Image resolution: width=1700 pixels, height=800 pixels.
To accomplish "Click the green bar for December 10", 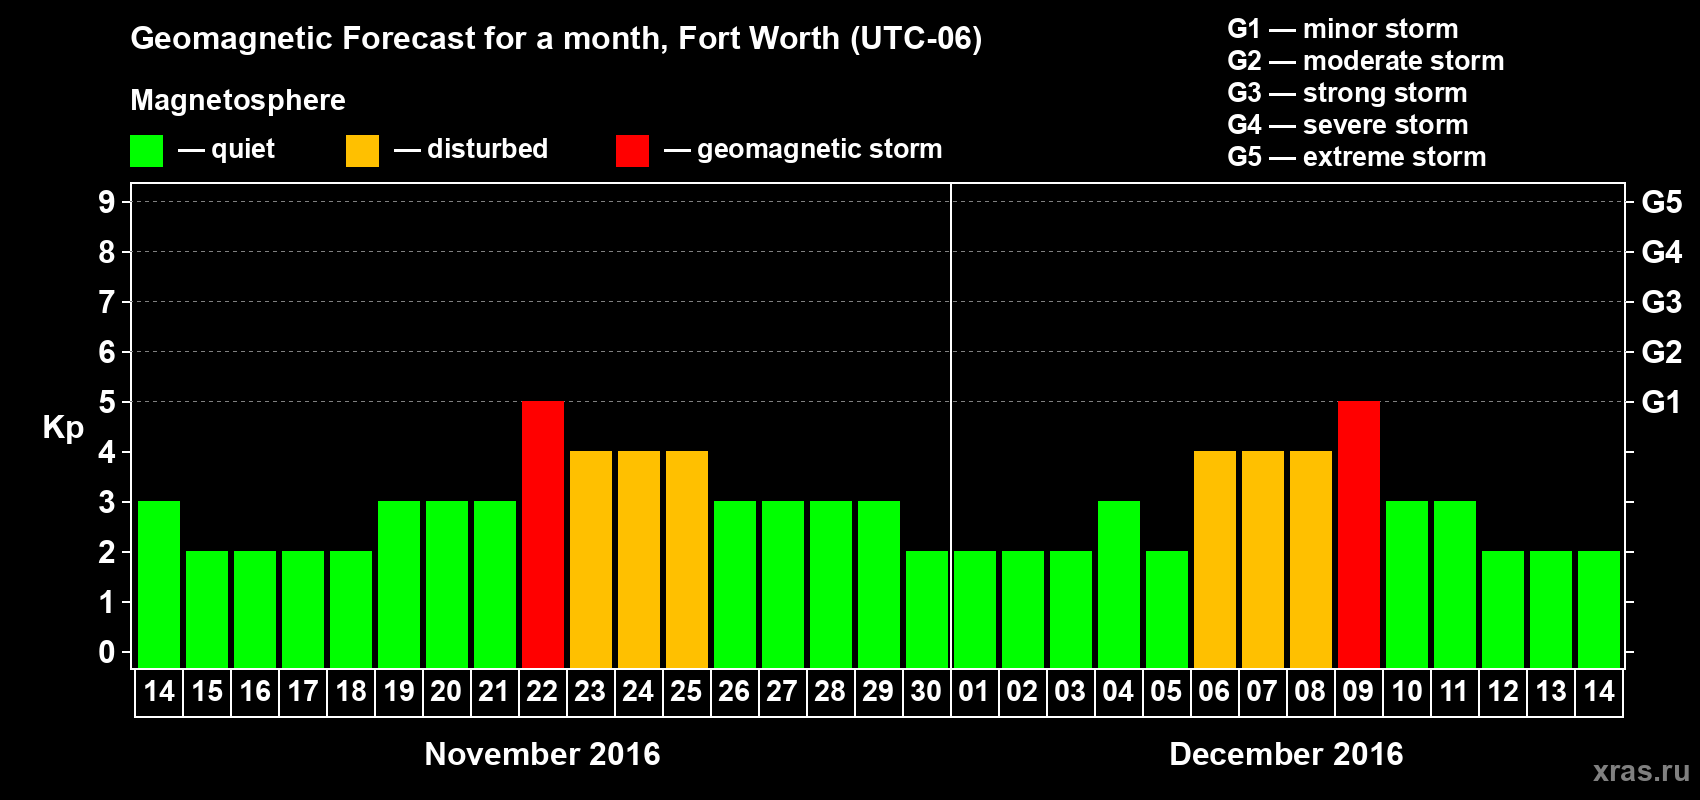I will 1407,584.
